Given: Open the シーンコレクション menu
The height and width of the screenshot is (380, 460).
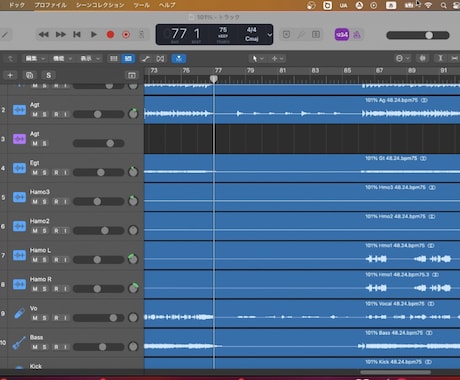Looking at the screenshot, I should 100,5.
